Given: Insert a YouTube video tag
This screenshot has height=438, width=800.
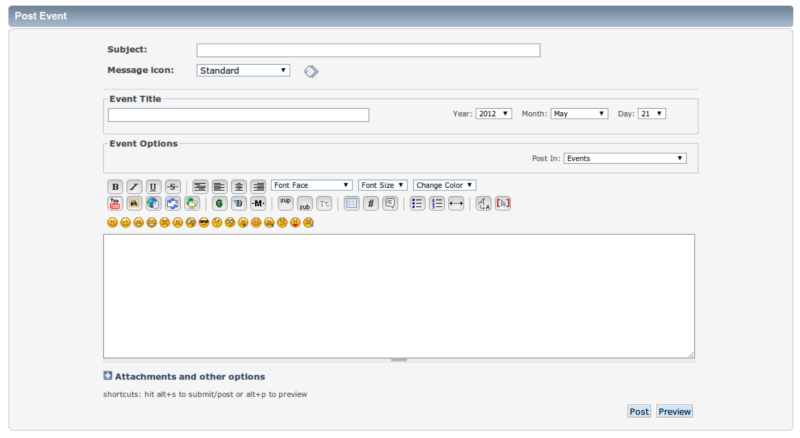Looking at the screenshot, I should (x=114, y=203).
